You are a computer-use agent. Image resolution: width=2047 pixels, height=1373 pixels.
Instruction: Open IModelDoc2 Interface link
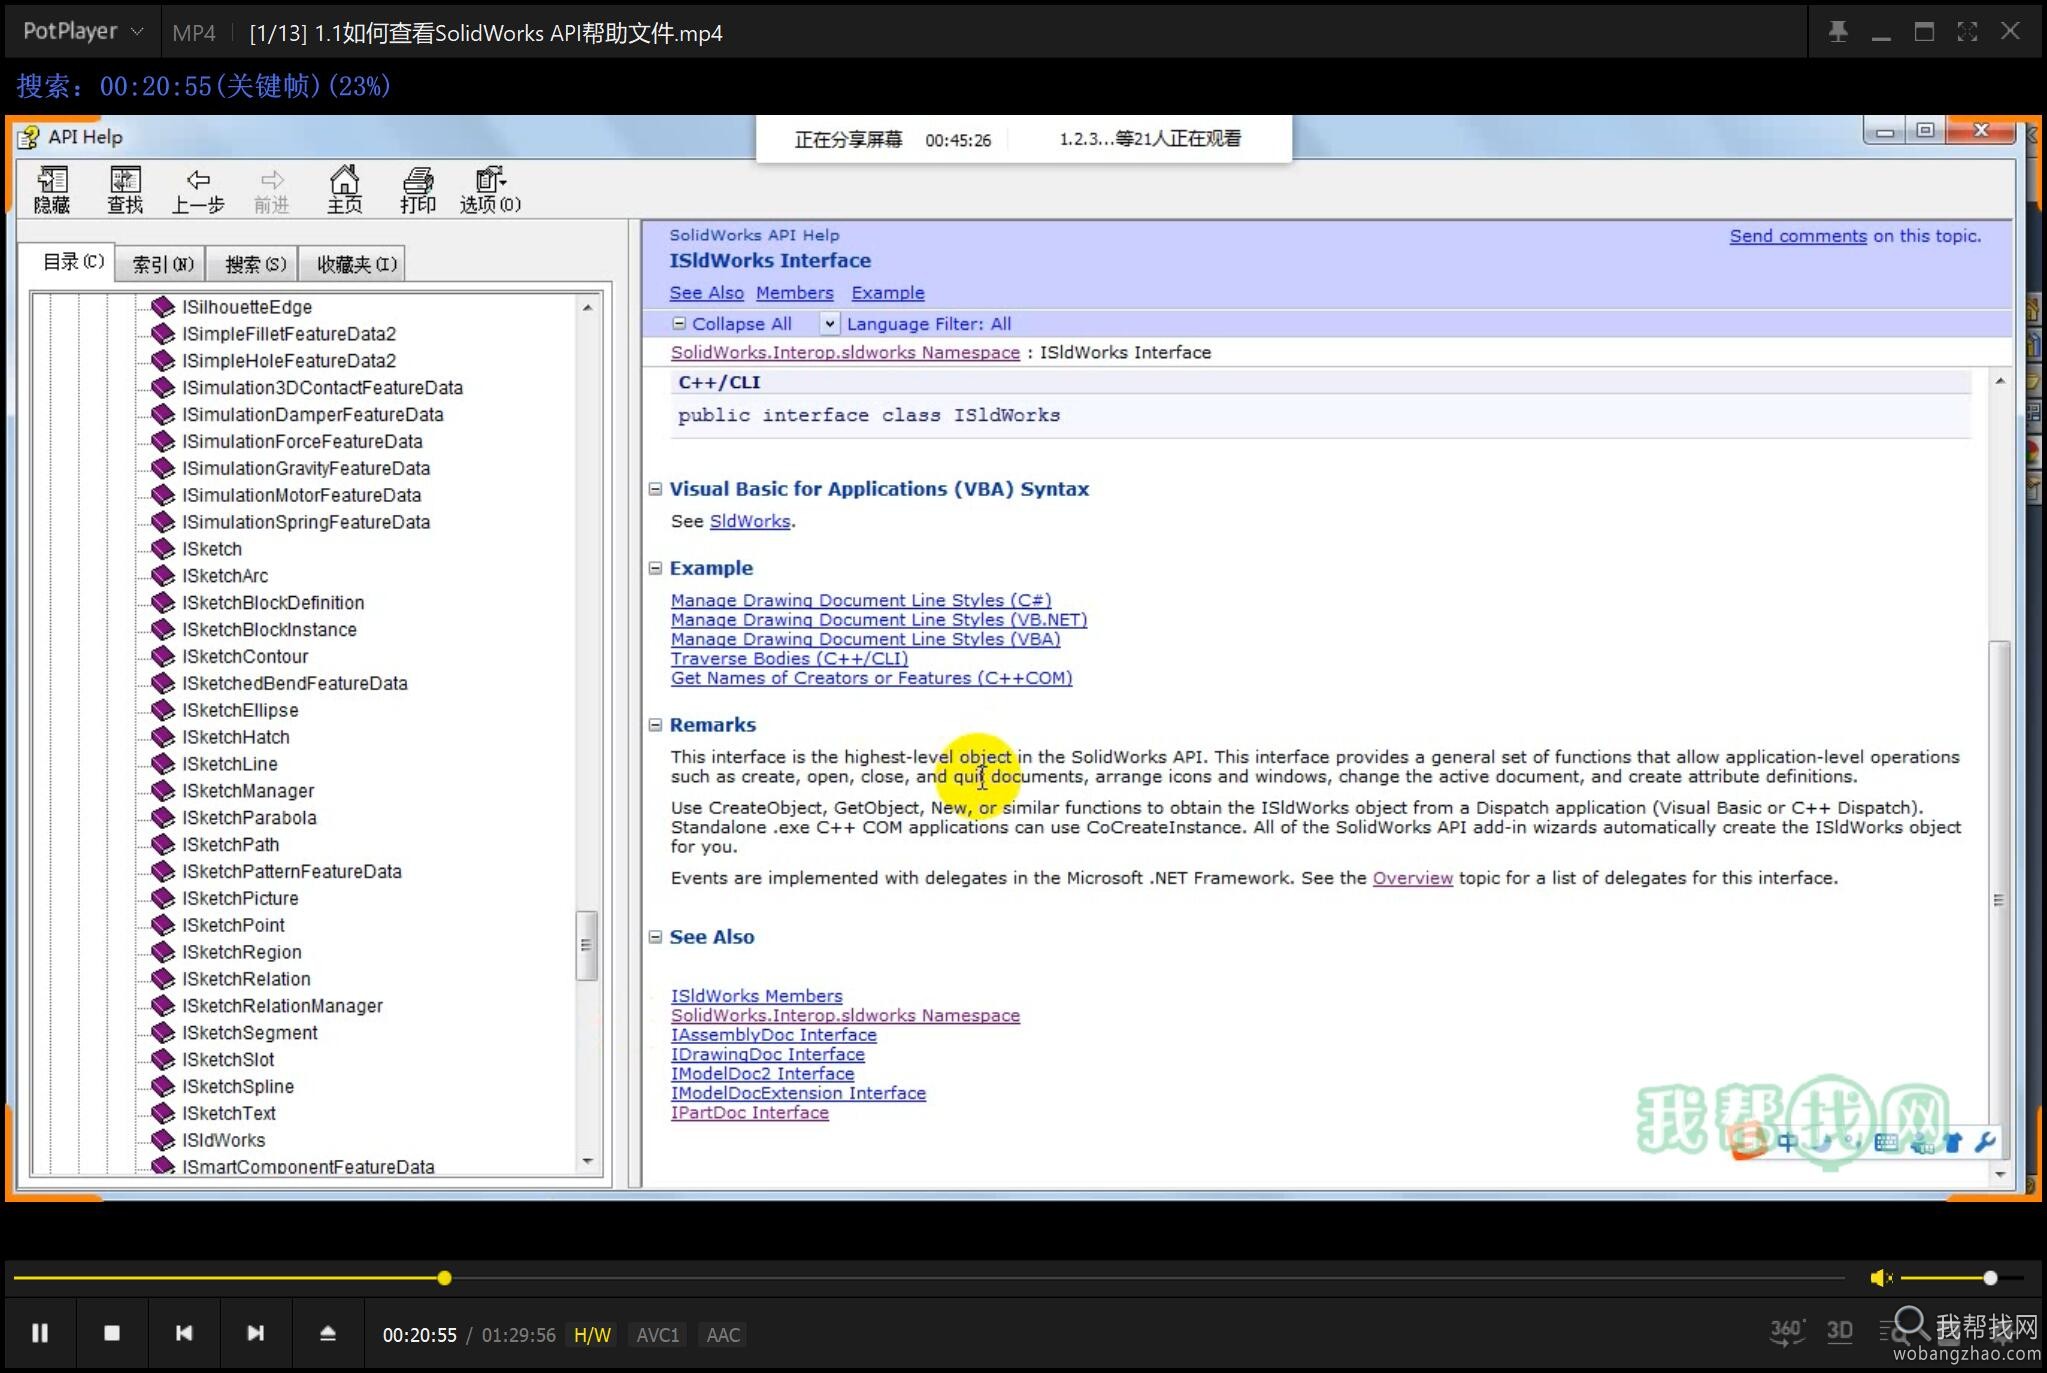(762, 1074)
